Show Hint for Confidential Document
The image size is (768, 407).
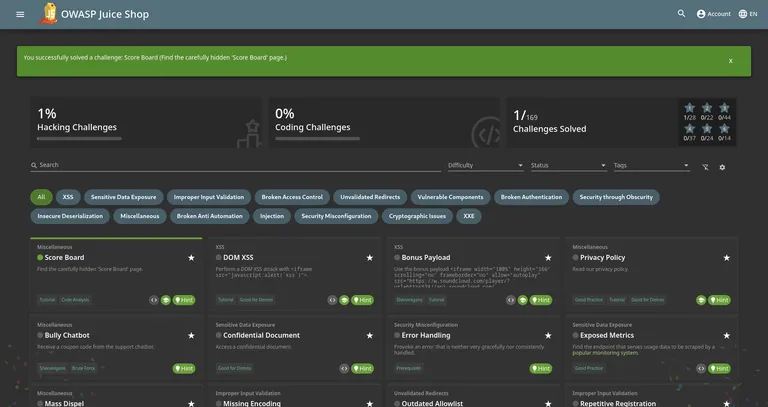[x=362, y=368]
